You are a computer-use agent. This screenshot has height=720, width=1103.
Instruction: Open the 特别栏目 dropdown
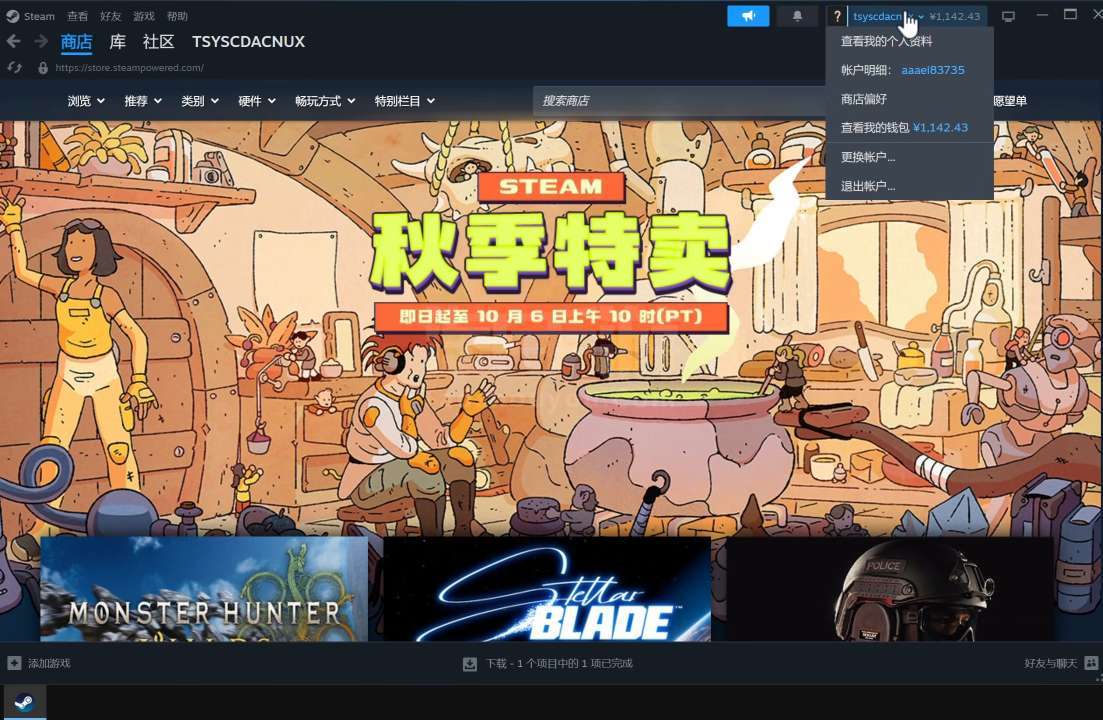404,101
